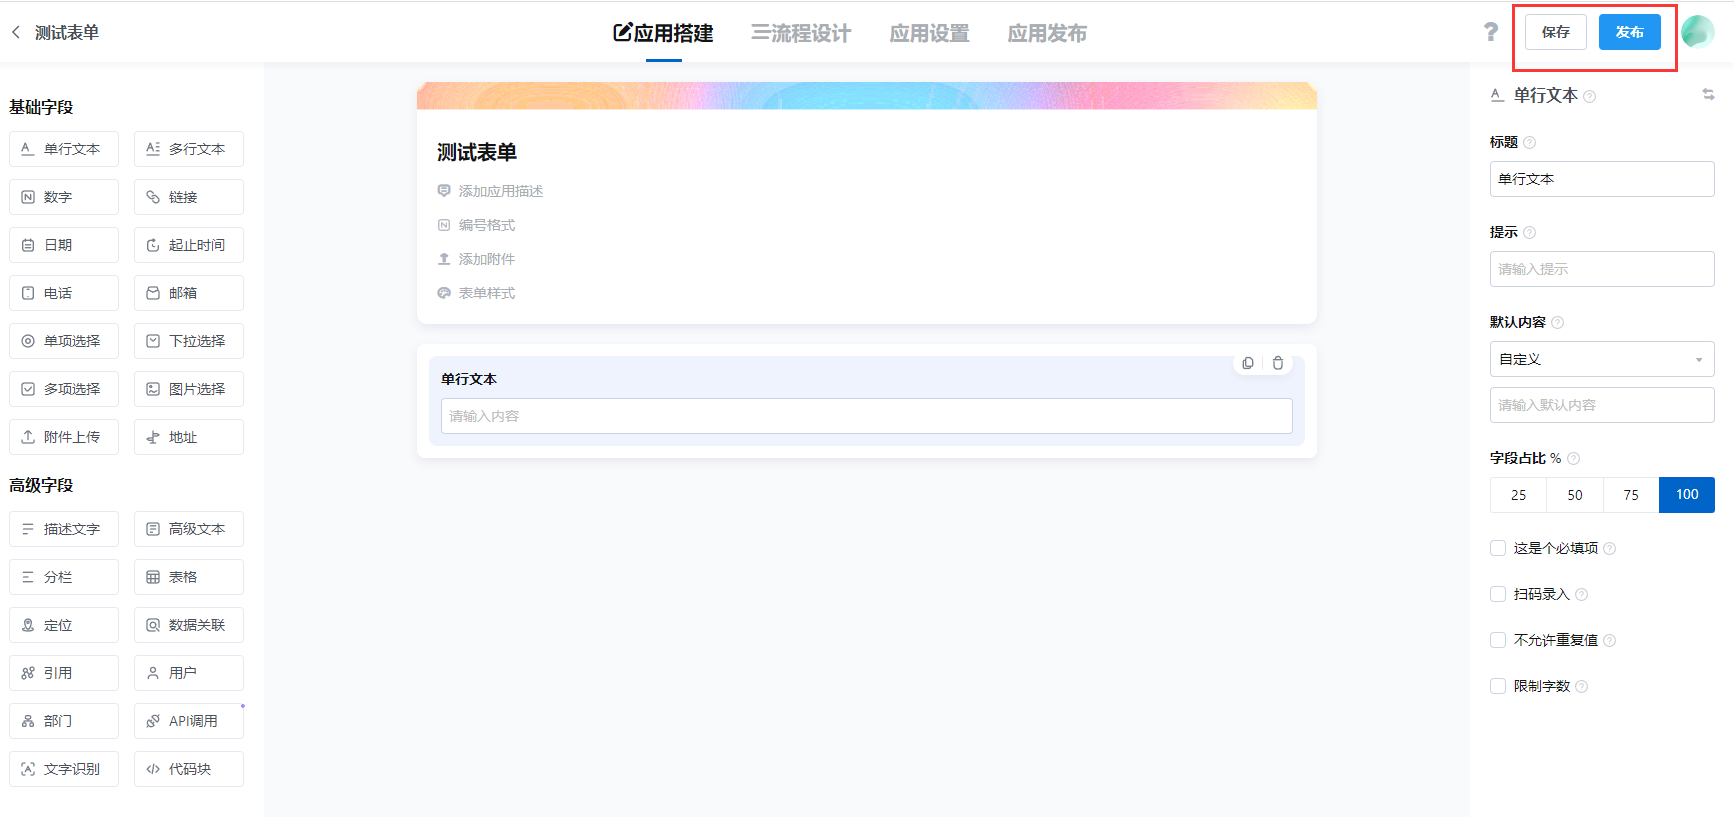Add a 附件上传 field component
The width and height of the screenshot is (1734, 817).
click(x=64, y=437)
